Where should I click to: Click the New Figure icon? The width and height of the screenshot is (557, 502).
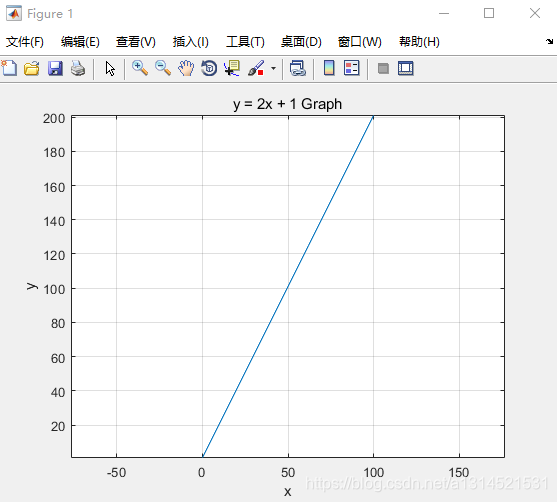click(x=9, y=68)
